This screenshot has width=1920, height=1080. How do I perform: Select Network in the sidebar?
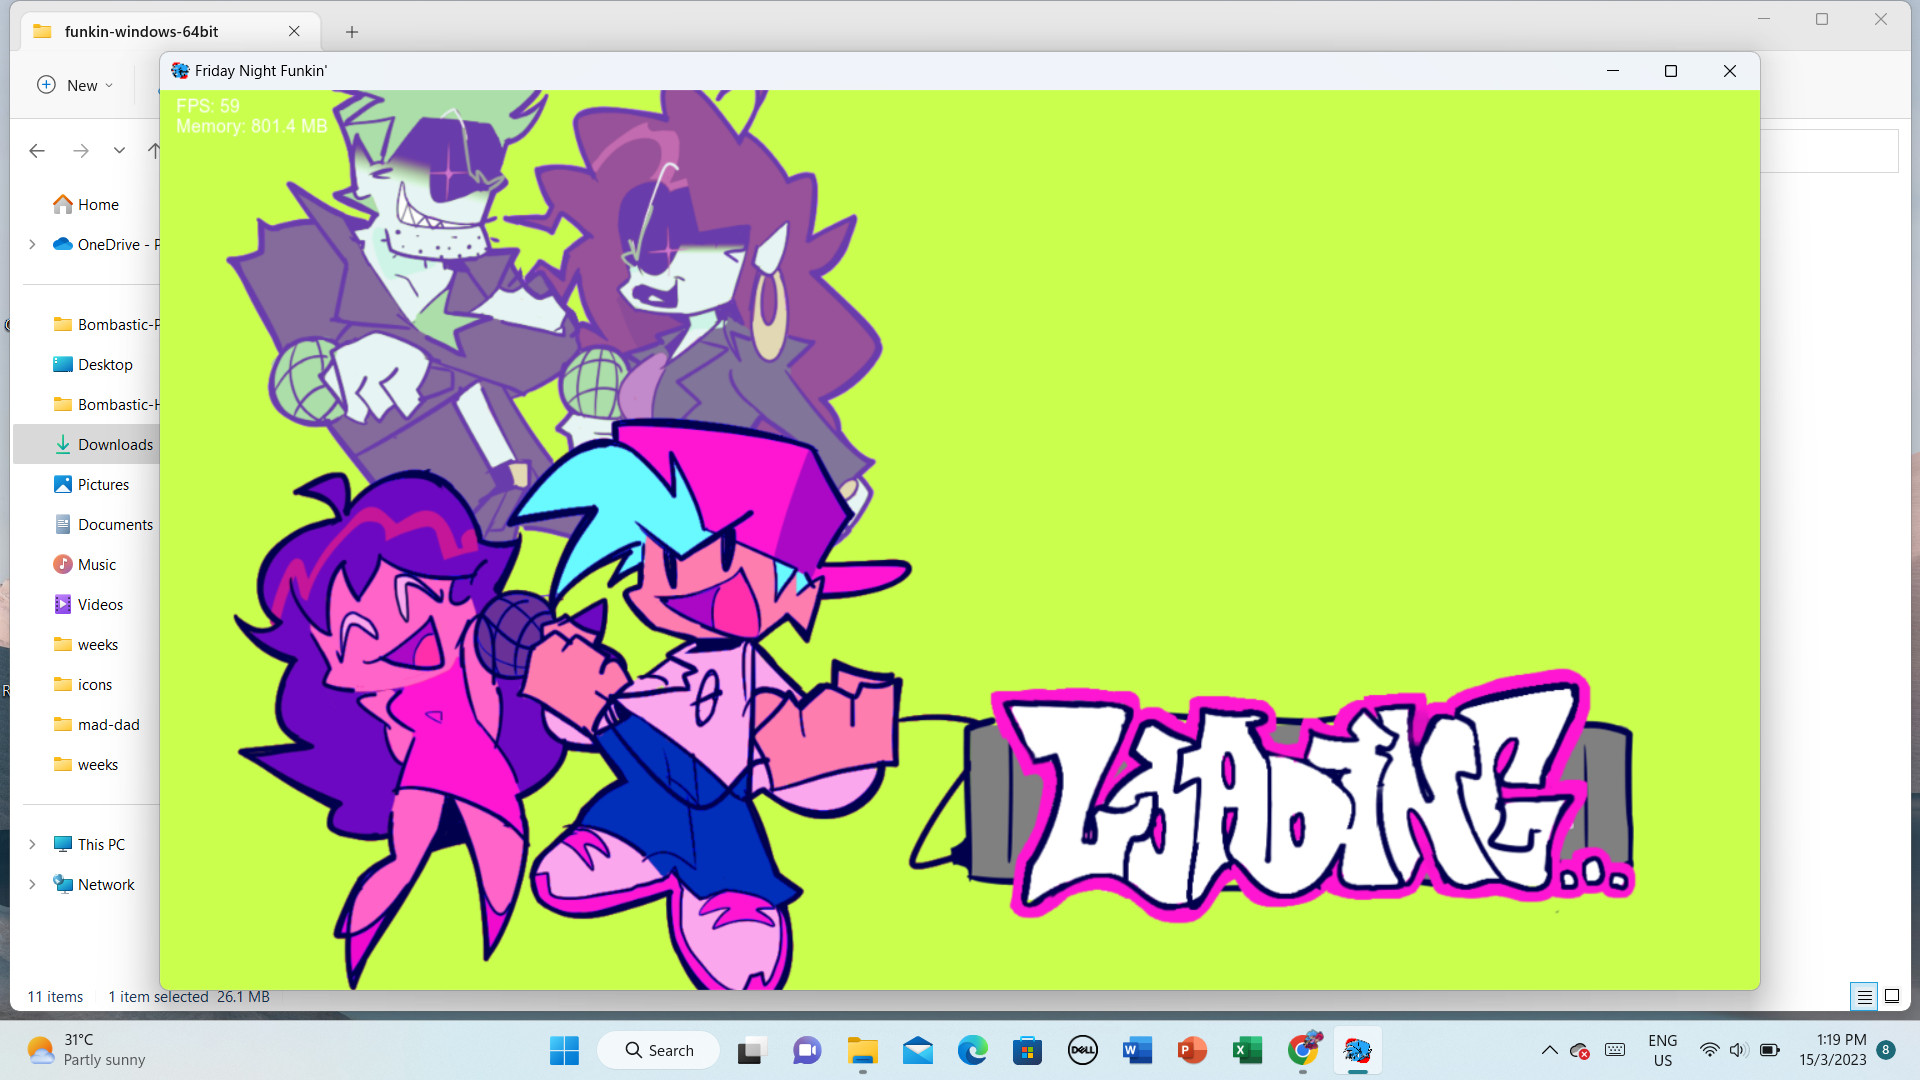[x=94, y=884]
